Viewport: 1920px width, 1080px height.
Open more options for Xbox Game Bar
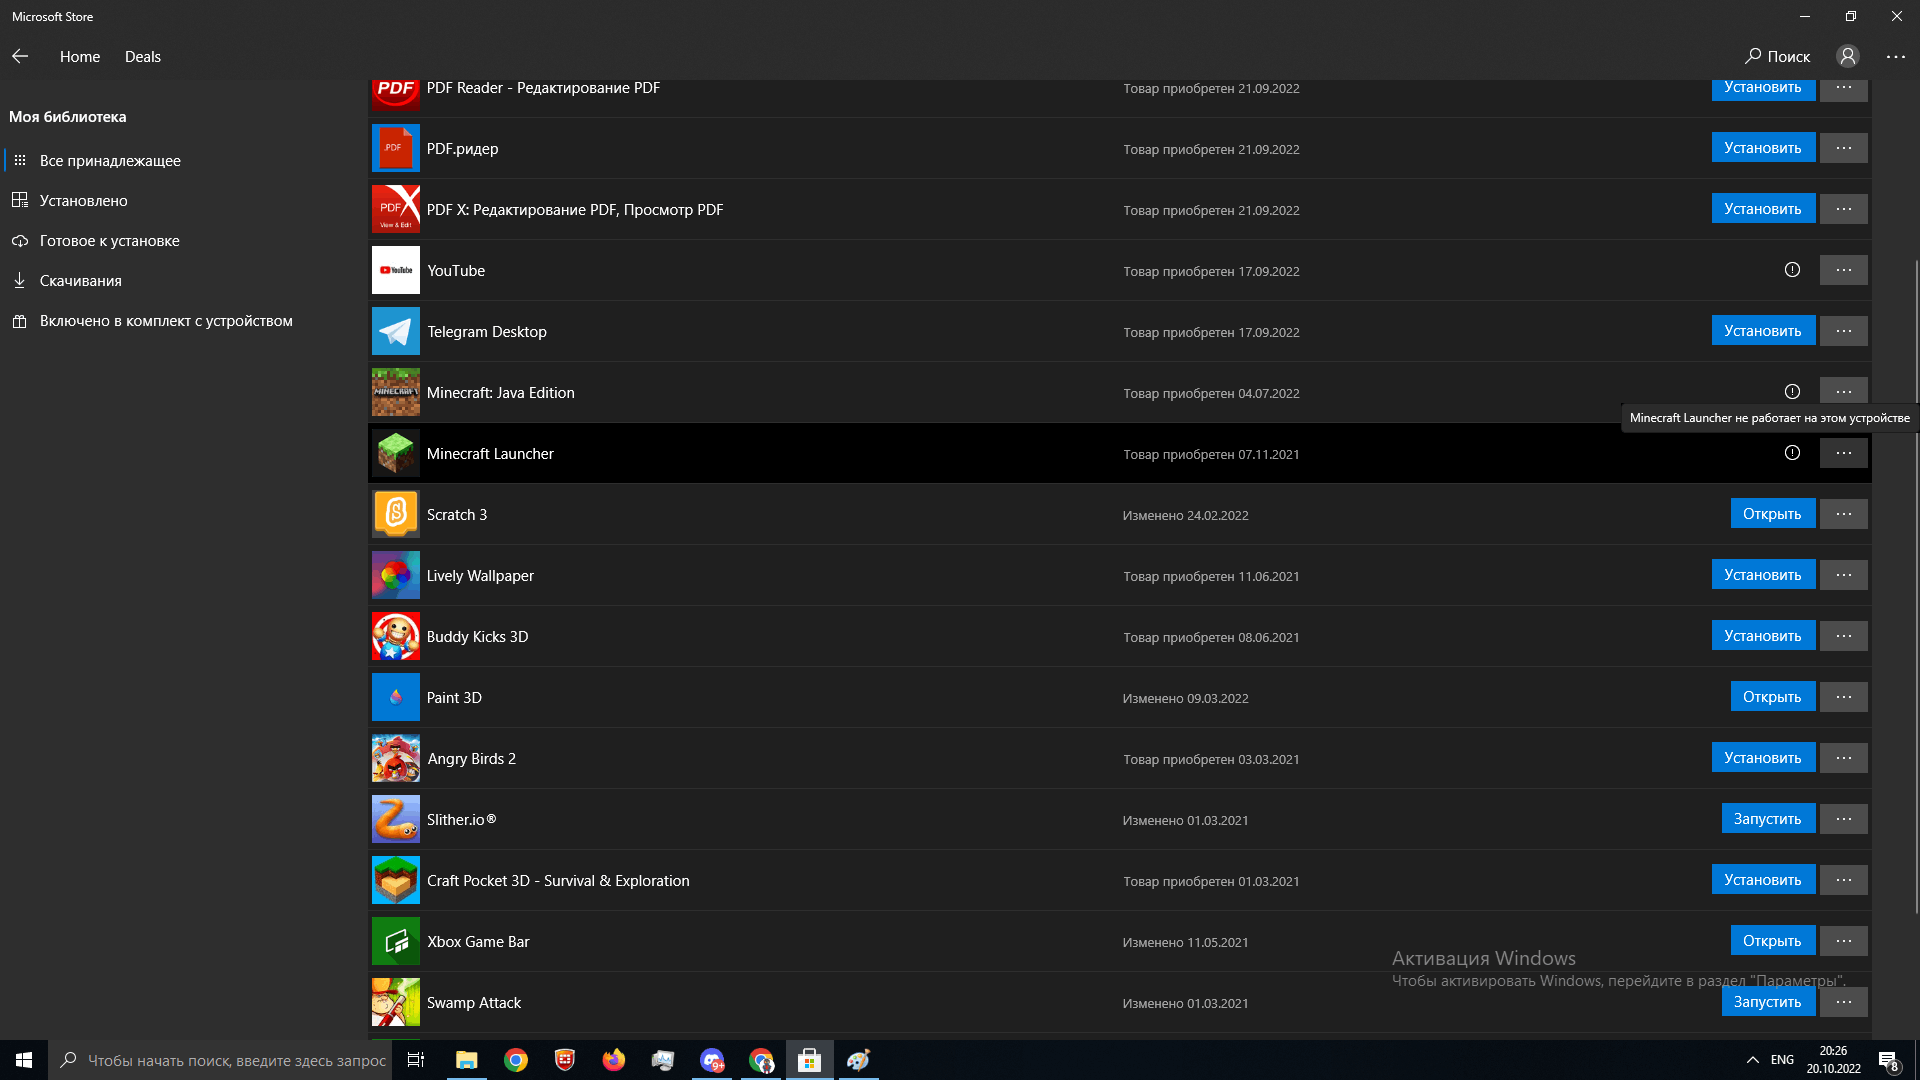click(1844, 941)
